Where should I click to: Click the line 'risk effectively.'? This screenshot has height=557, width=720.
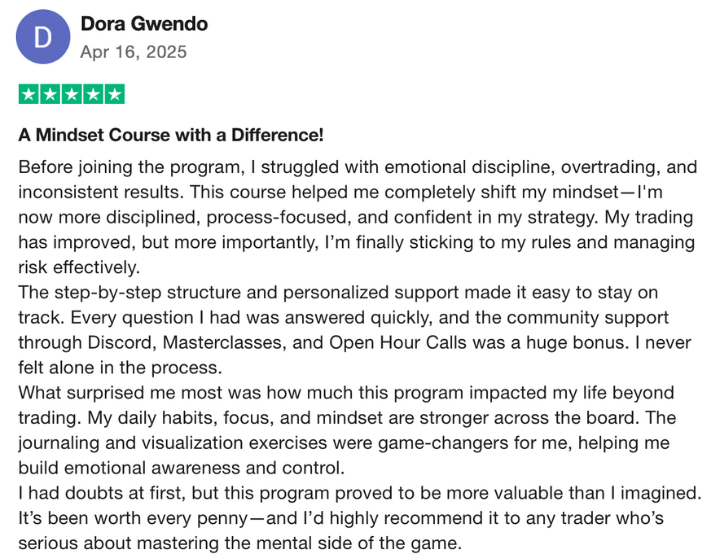coord(79,267)
